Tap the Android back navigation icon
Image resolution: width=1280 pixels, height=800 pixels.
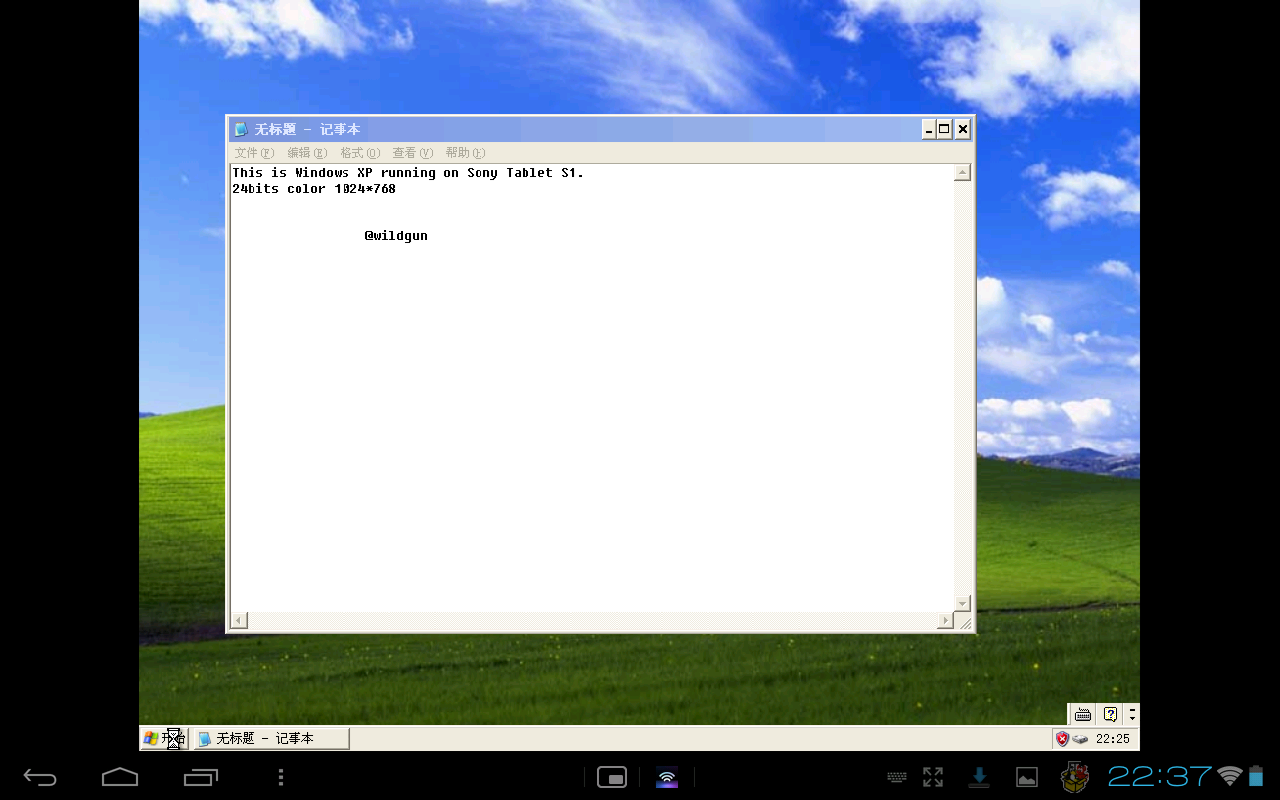point(40,777)
